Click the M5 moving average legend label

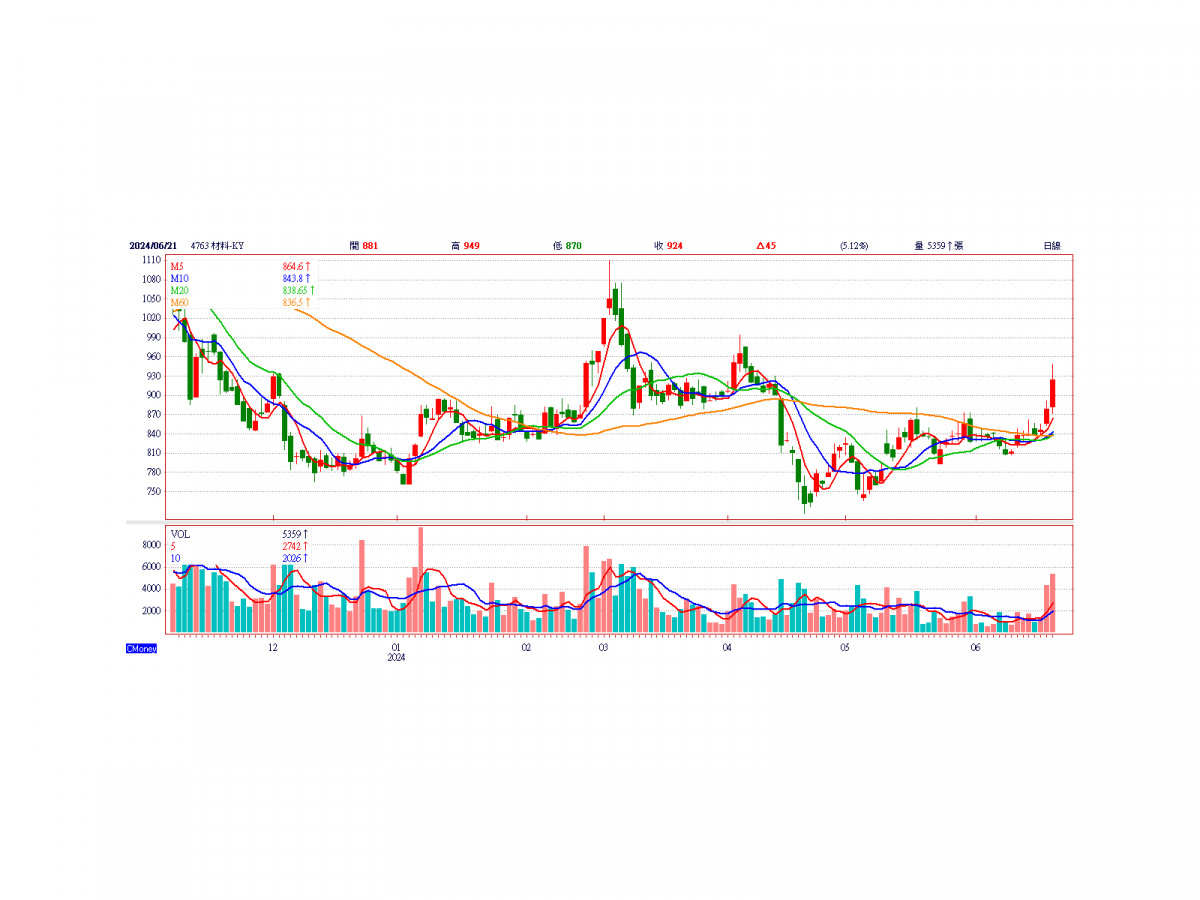tap(177, 265)
